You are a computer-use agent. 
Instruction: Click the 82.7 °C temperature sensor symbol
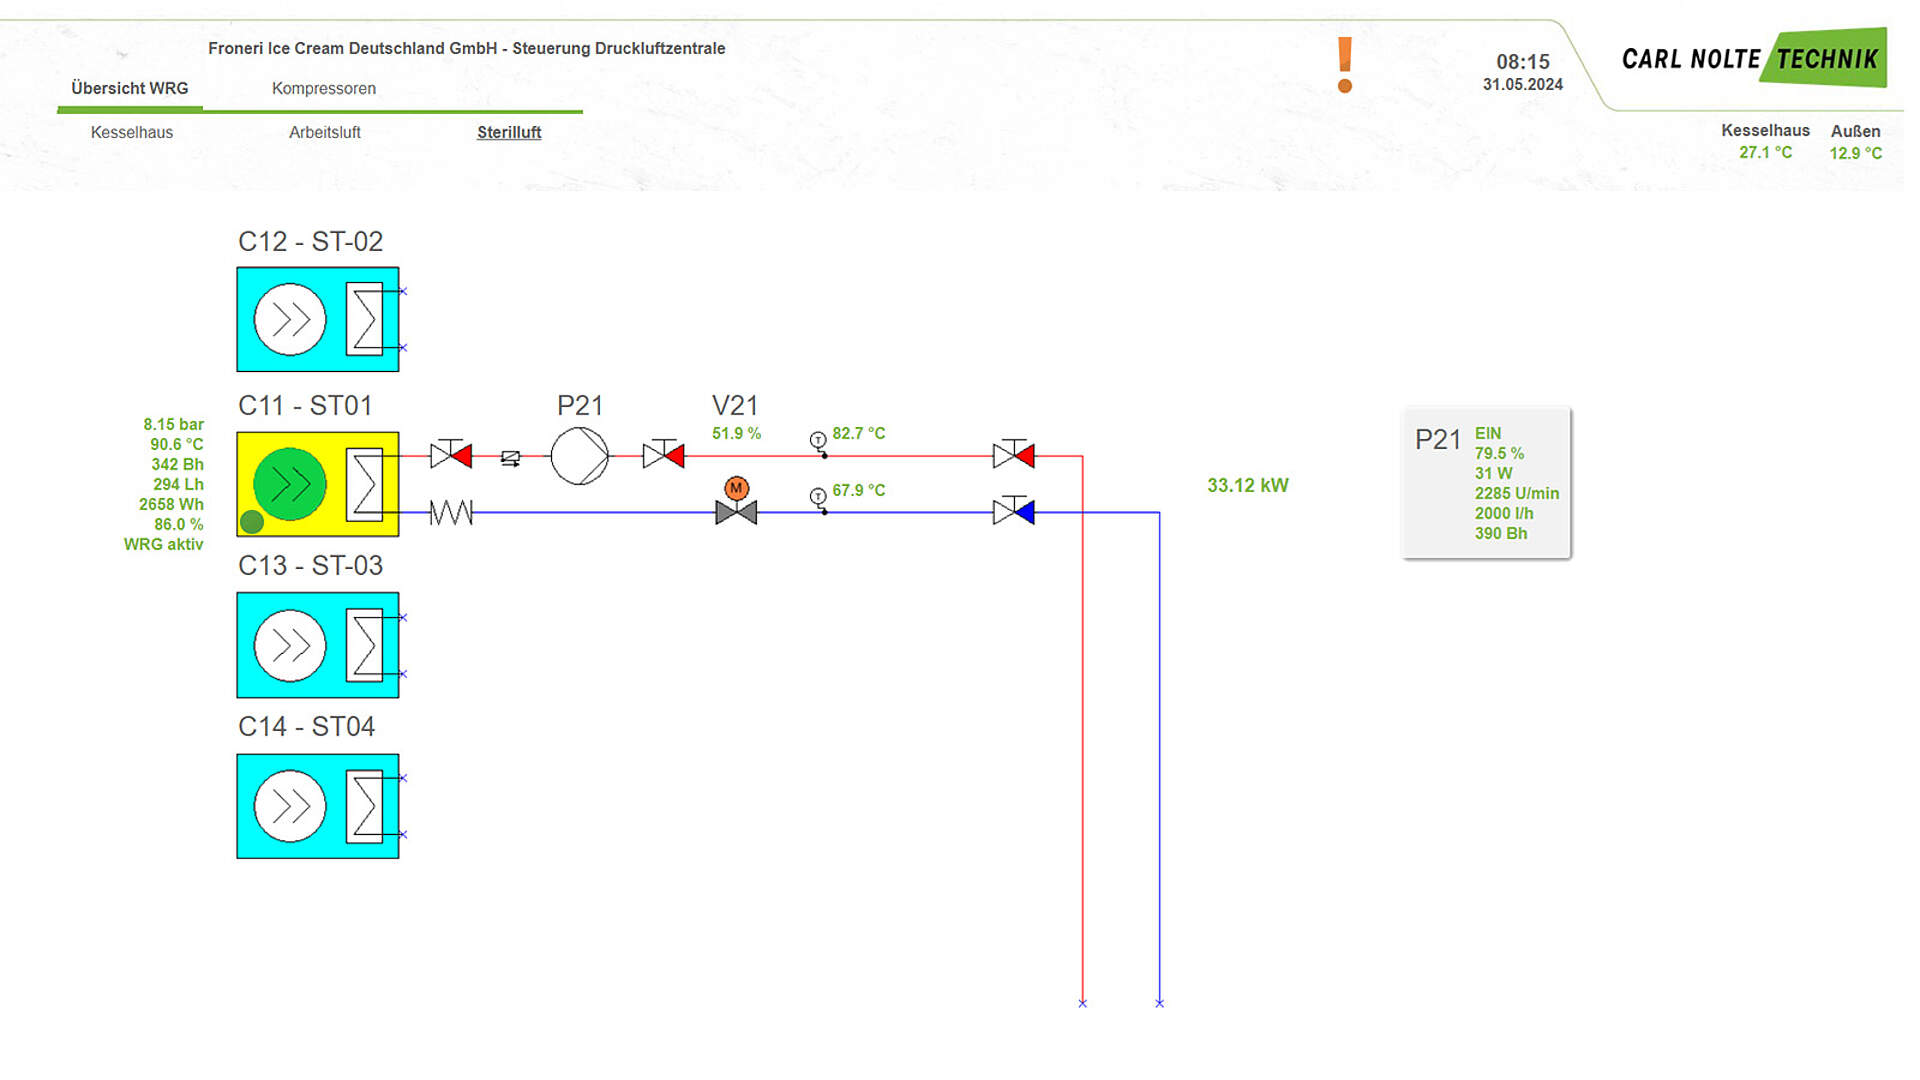click(x=818, y=441)
